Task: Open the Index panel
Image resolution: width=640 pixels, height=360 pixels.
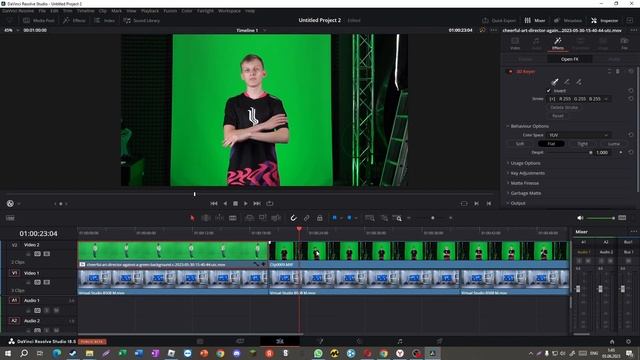Action: pos(104,20)
